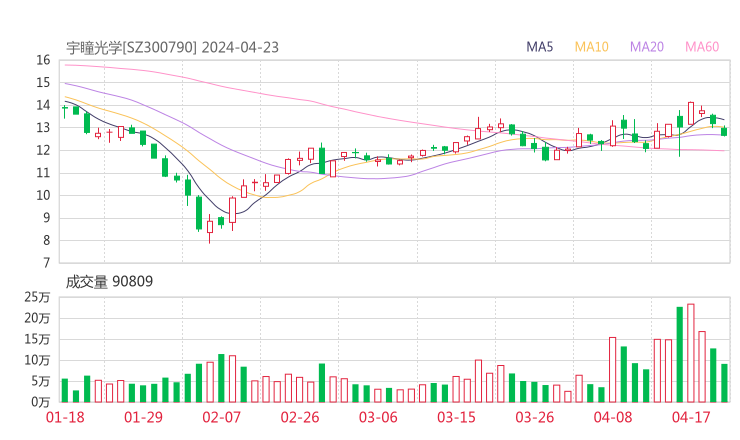Viewport: 740px width, 440px height.
Task: Click the price axis value 12
Action: (43, 151)
